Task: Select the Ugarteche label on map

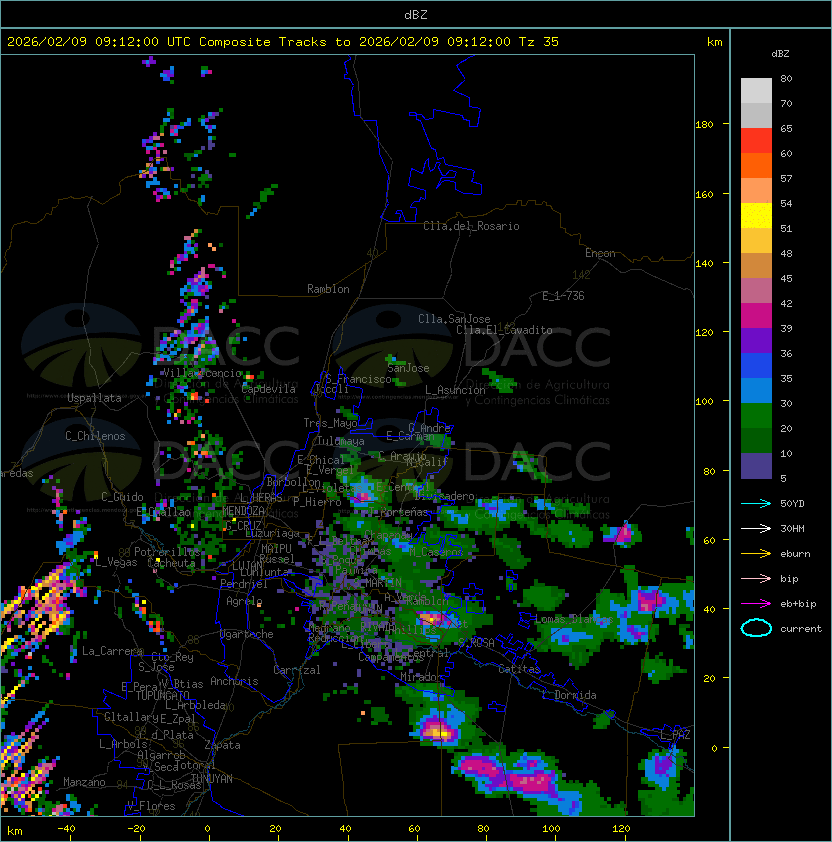Action: pos(247,634)
